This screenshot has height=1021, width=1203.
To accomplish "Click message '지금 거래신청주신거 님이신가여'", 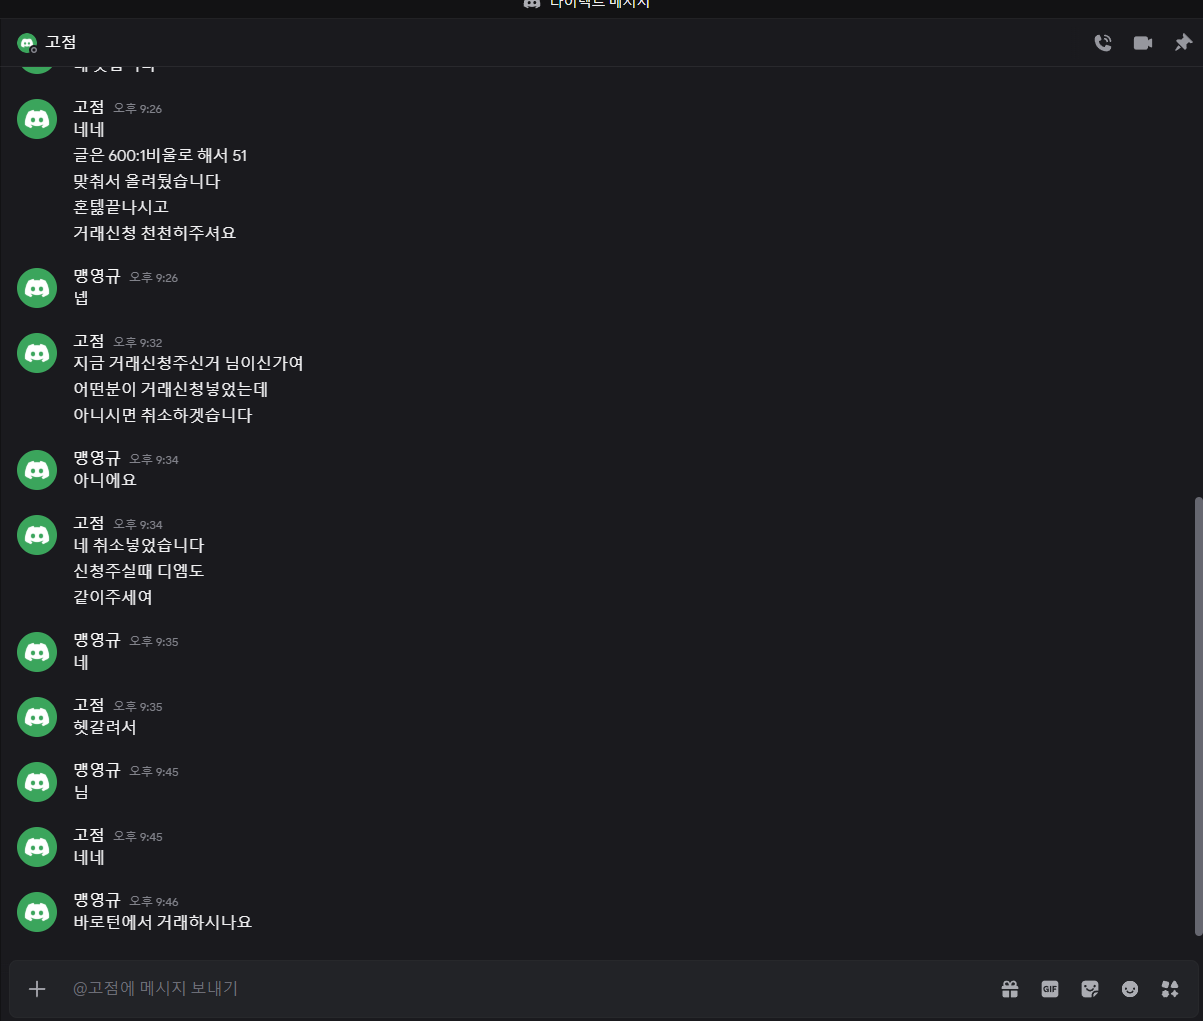I will click(189, 363).
